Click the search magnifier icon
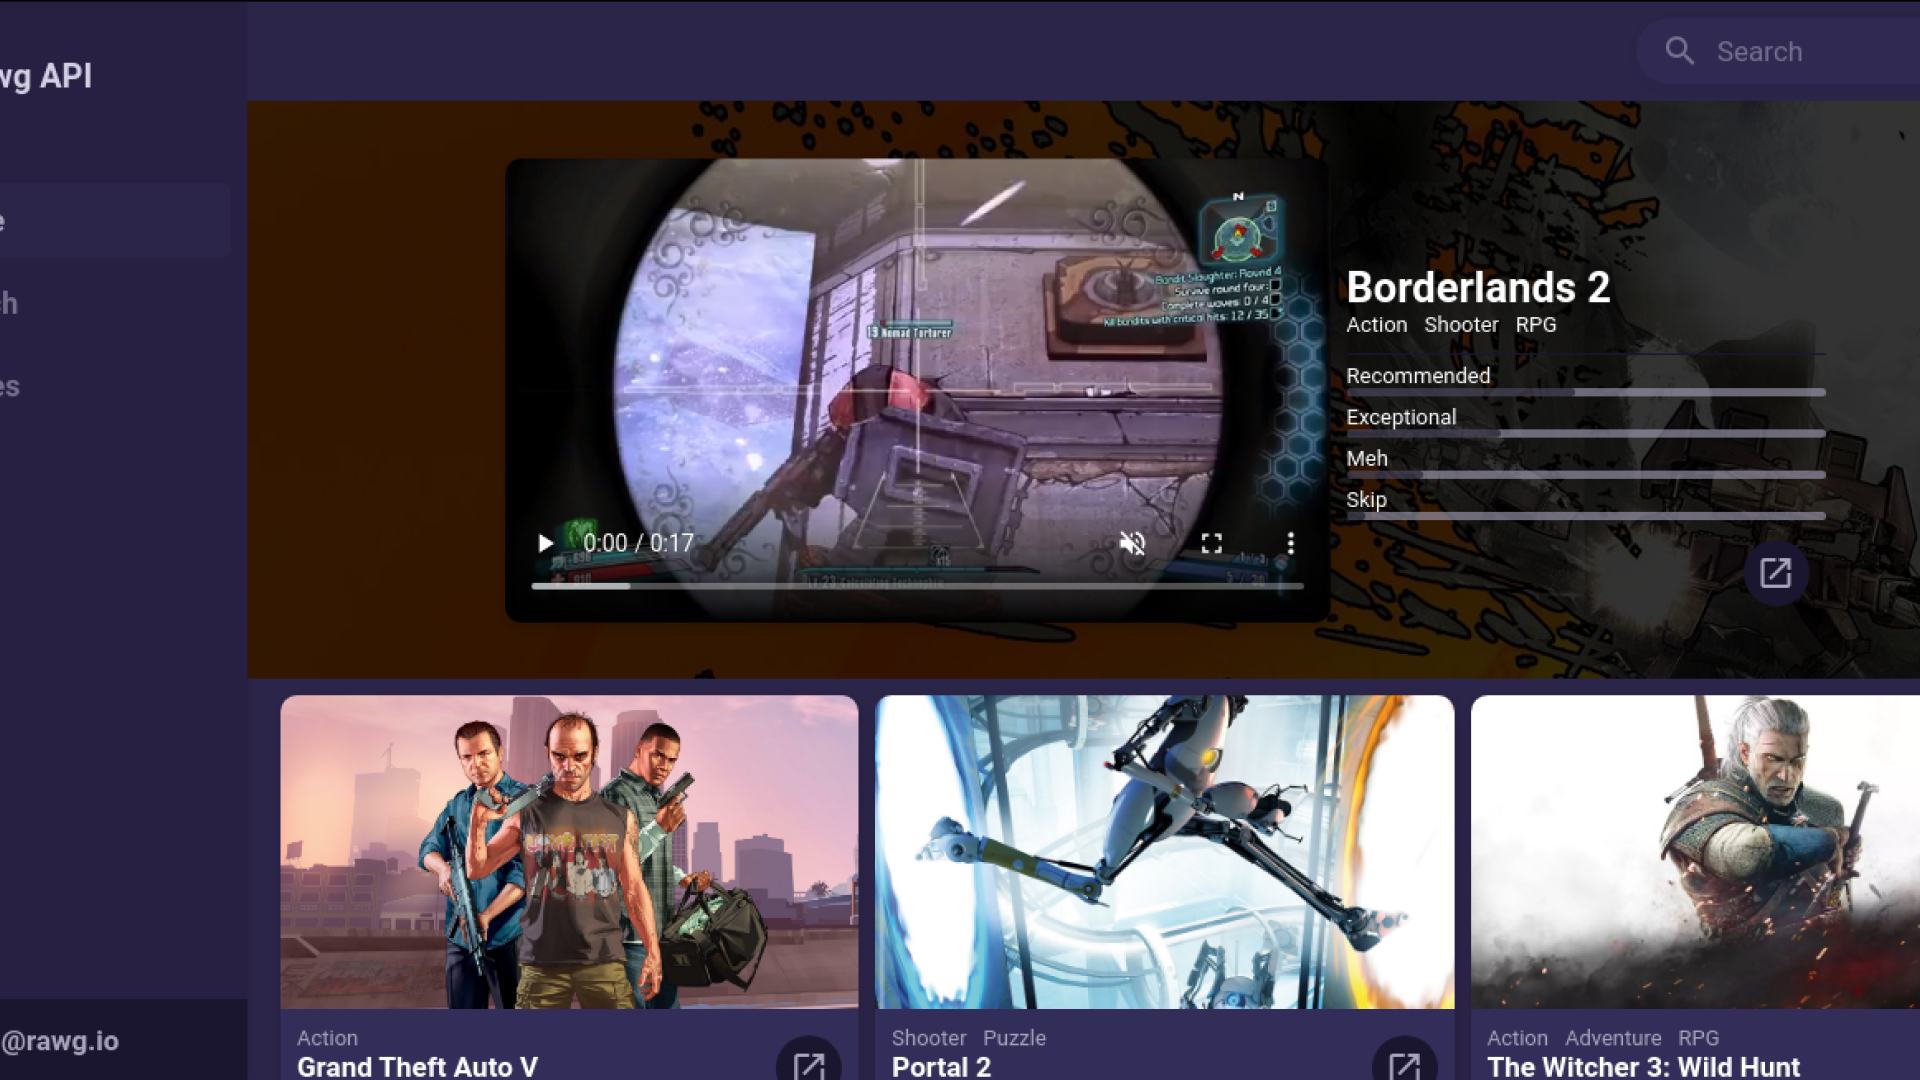This screenshot has height=1080, width=1920. pos(1680,51)
